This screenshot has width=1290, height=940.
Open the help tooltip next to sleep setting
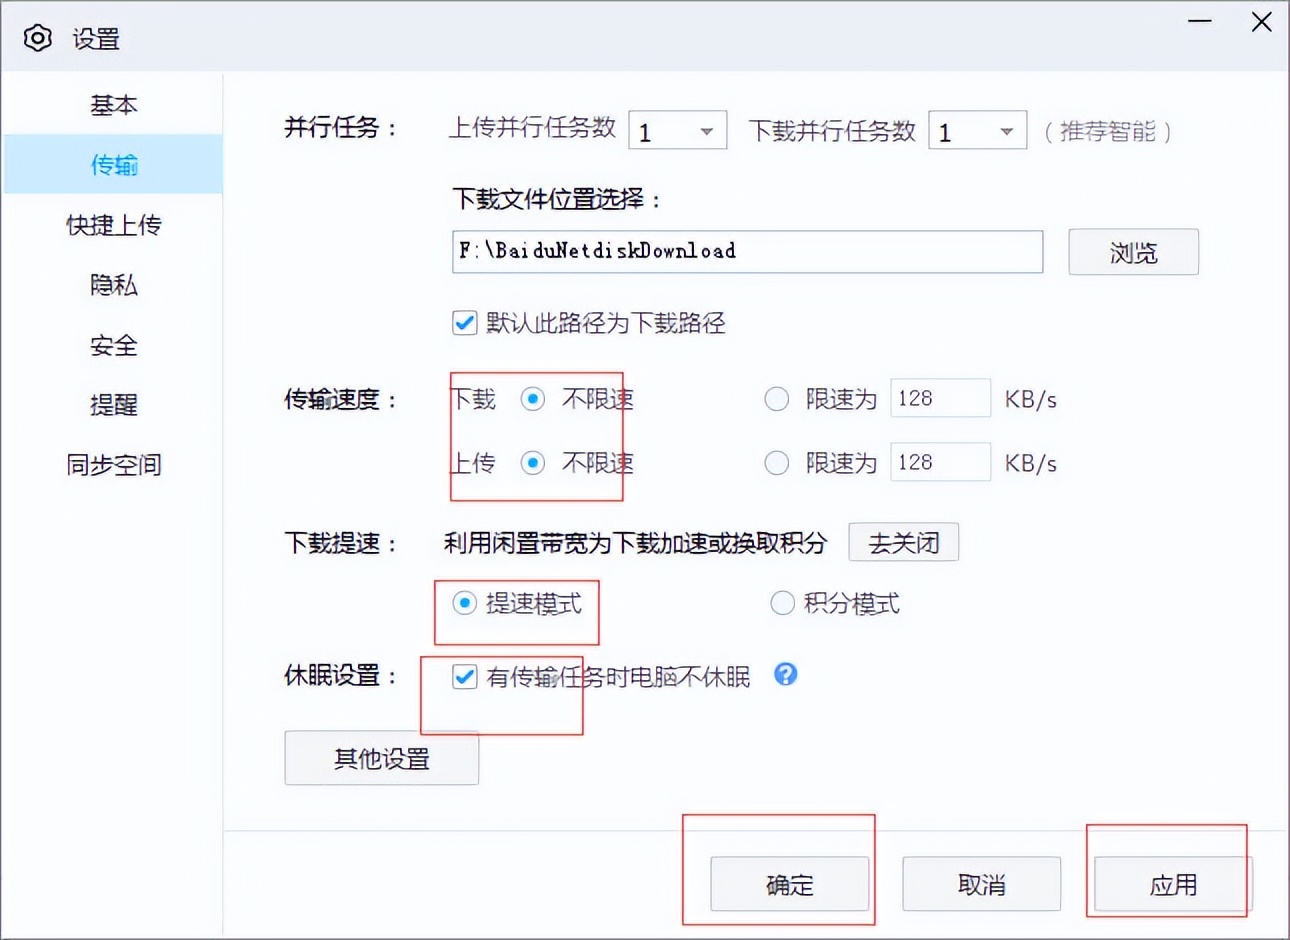[x=785, y=676]
